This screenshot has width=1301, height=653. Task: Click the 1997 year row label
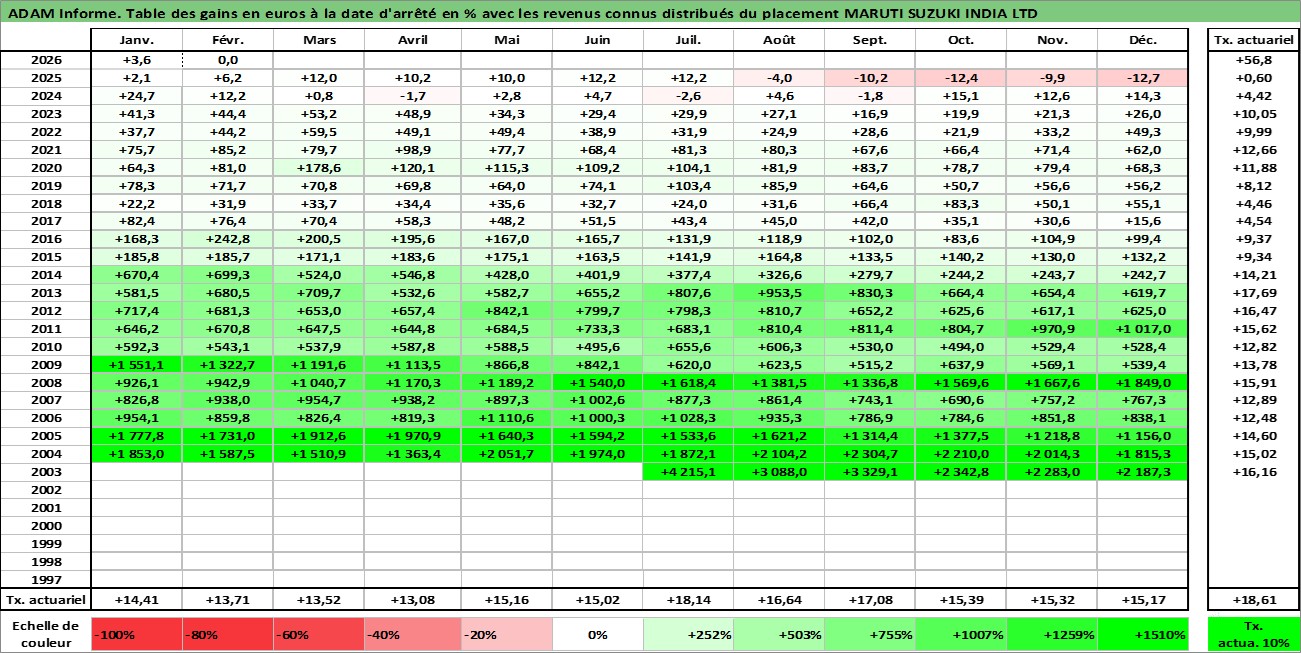pos(45,580)
